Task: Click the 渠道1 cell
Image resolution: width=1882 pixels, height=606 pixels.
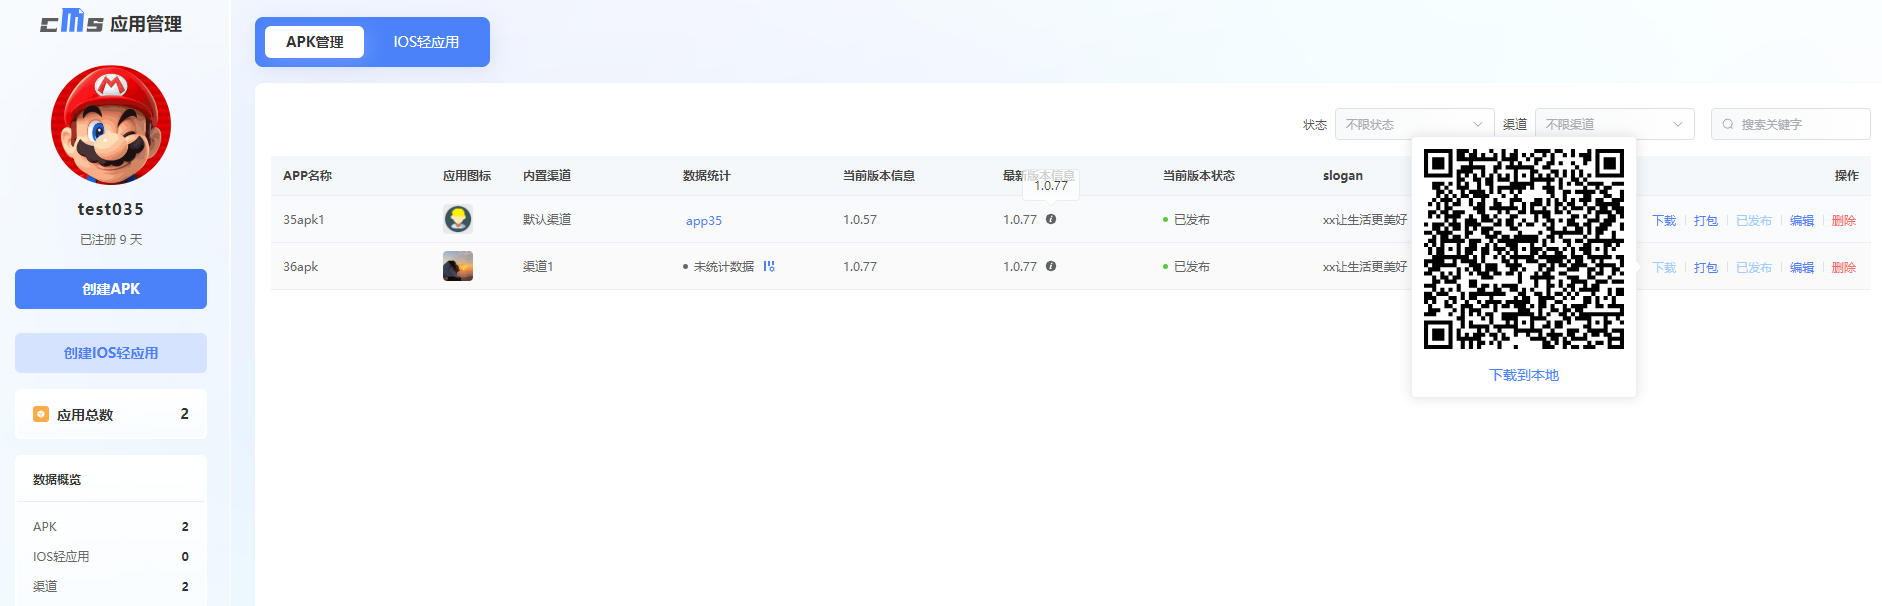Action: click(x=538, y=266)
